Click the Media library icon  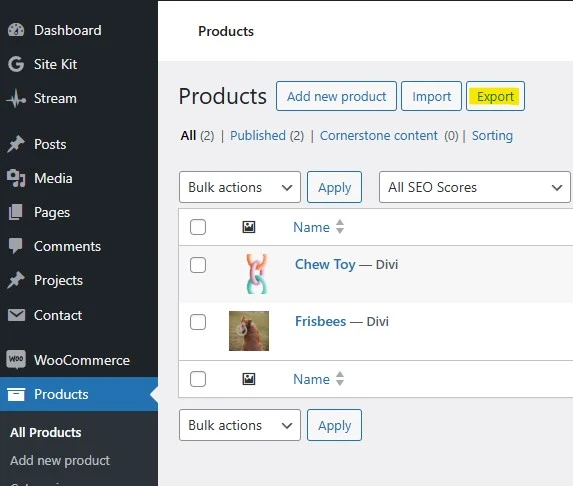tap(16, 178)
